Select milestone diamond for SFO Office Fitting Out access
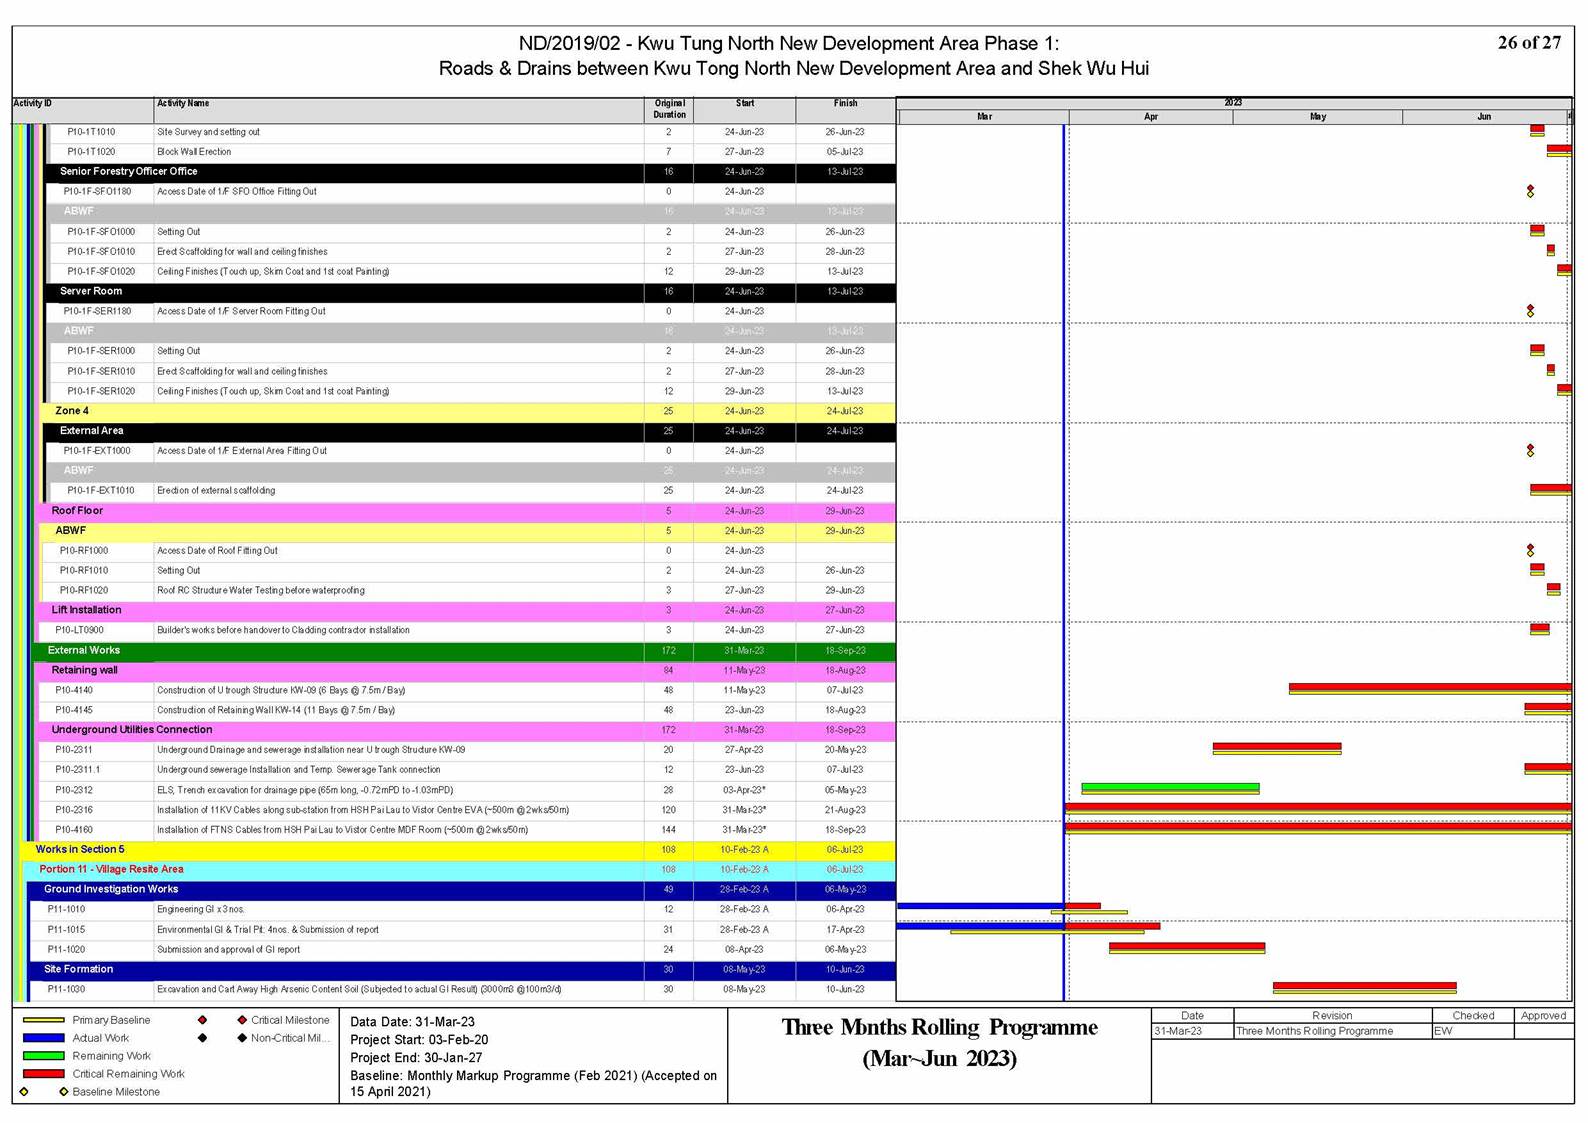The image size is (1588, 1123). 1530,191
